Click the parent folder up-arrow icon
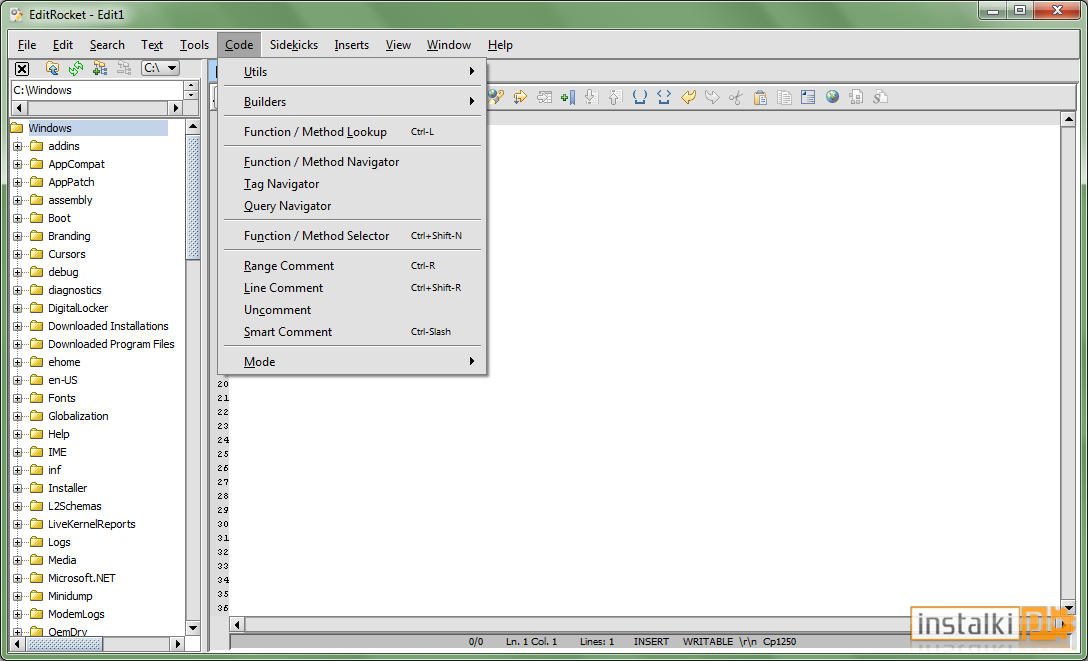The height and width of the screenshot is (661, 1088). pyautogui.click(x=52, y=68)
